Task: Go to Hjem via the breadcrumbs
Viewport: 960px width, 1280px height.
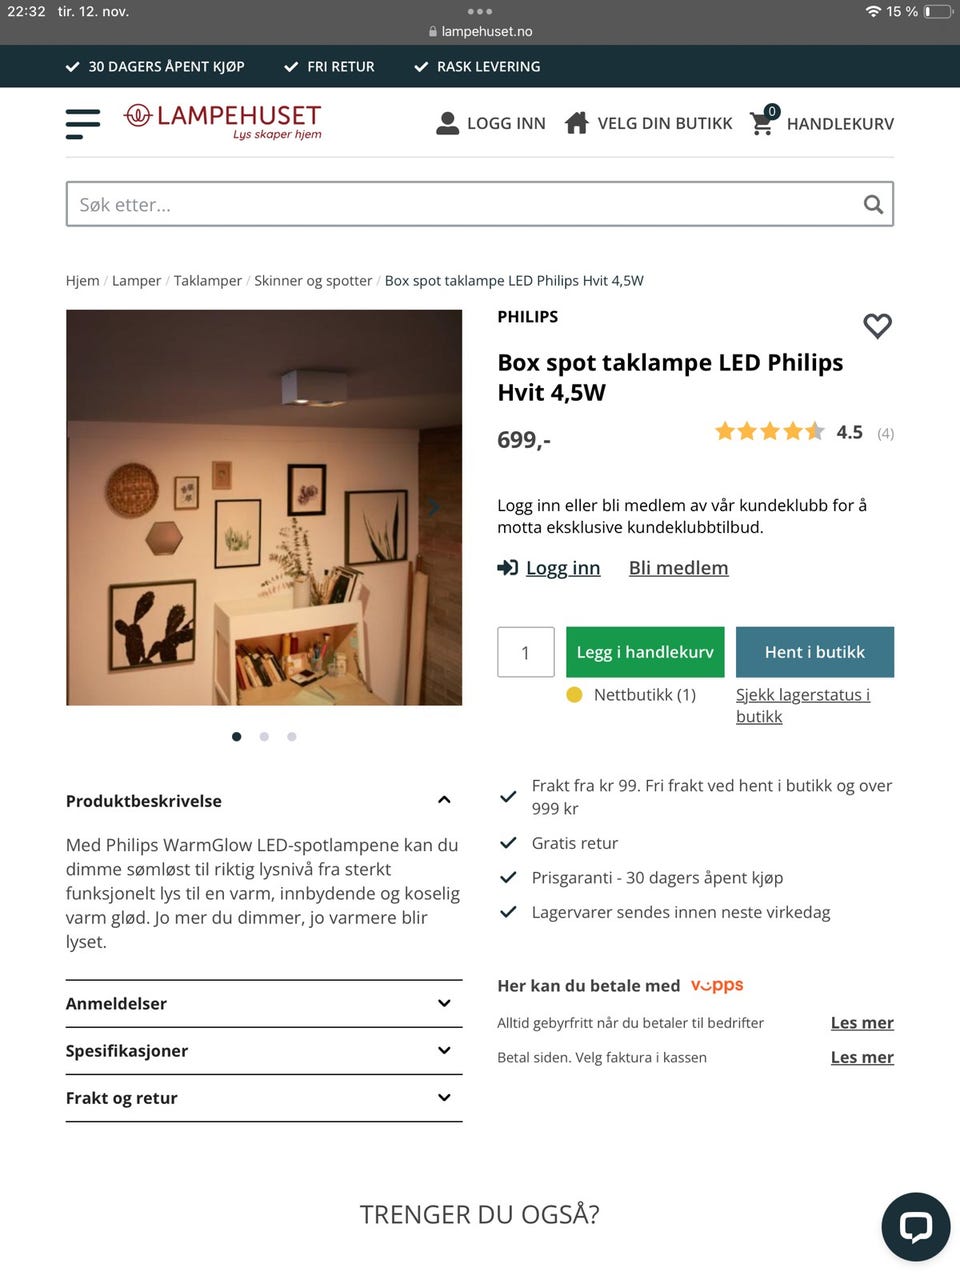Action: [x=82, y=280]
